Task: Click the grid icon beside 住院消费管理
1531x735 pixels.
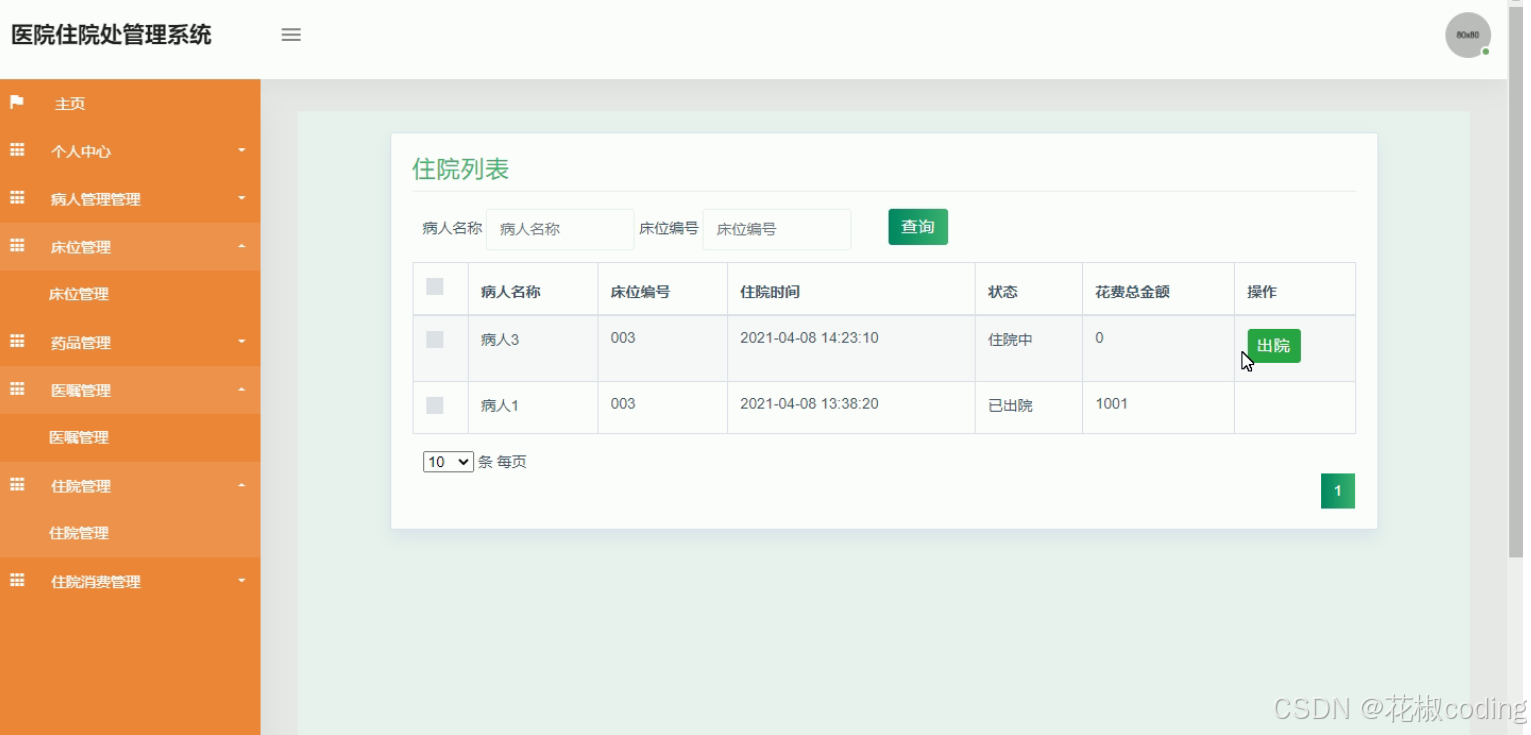Action: click(x=15, y=580)
